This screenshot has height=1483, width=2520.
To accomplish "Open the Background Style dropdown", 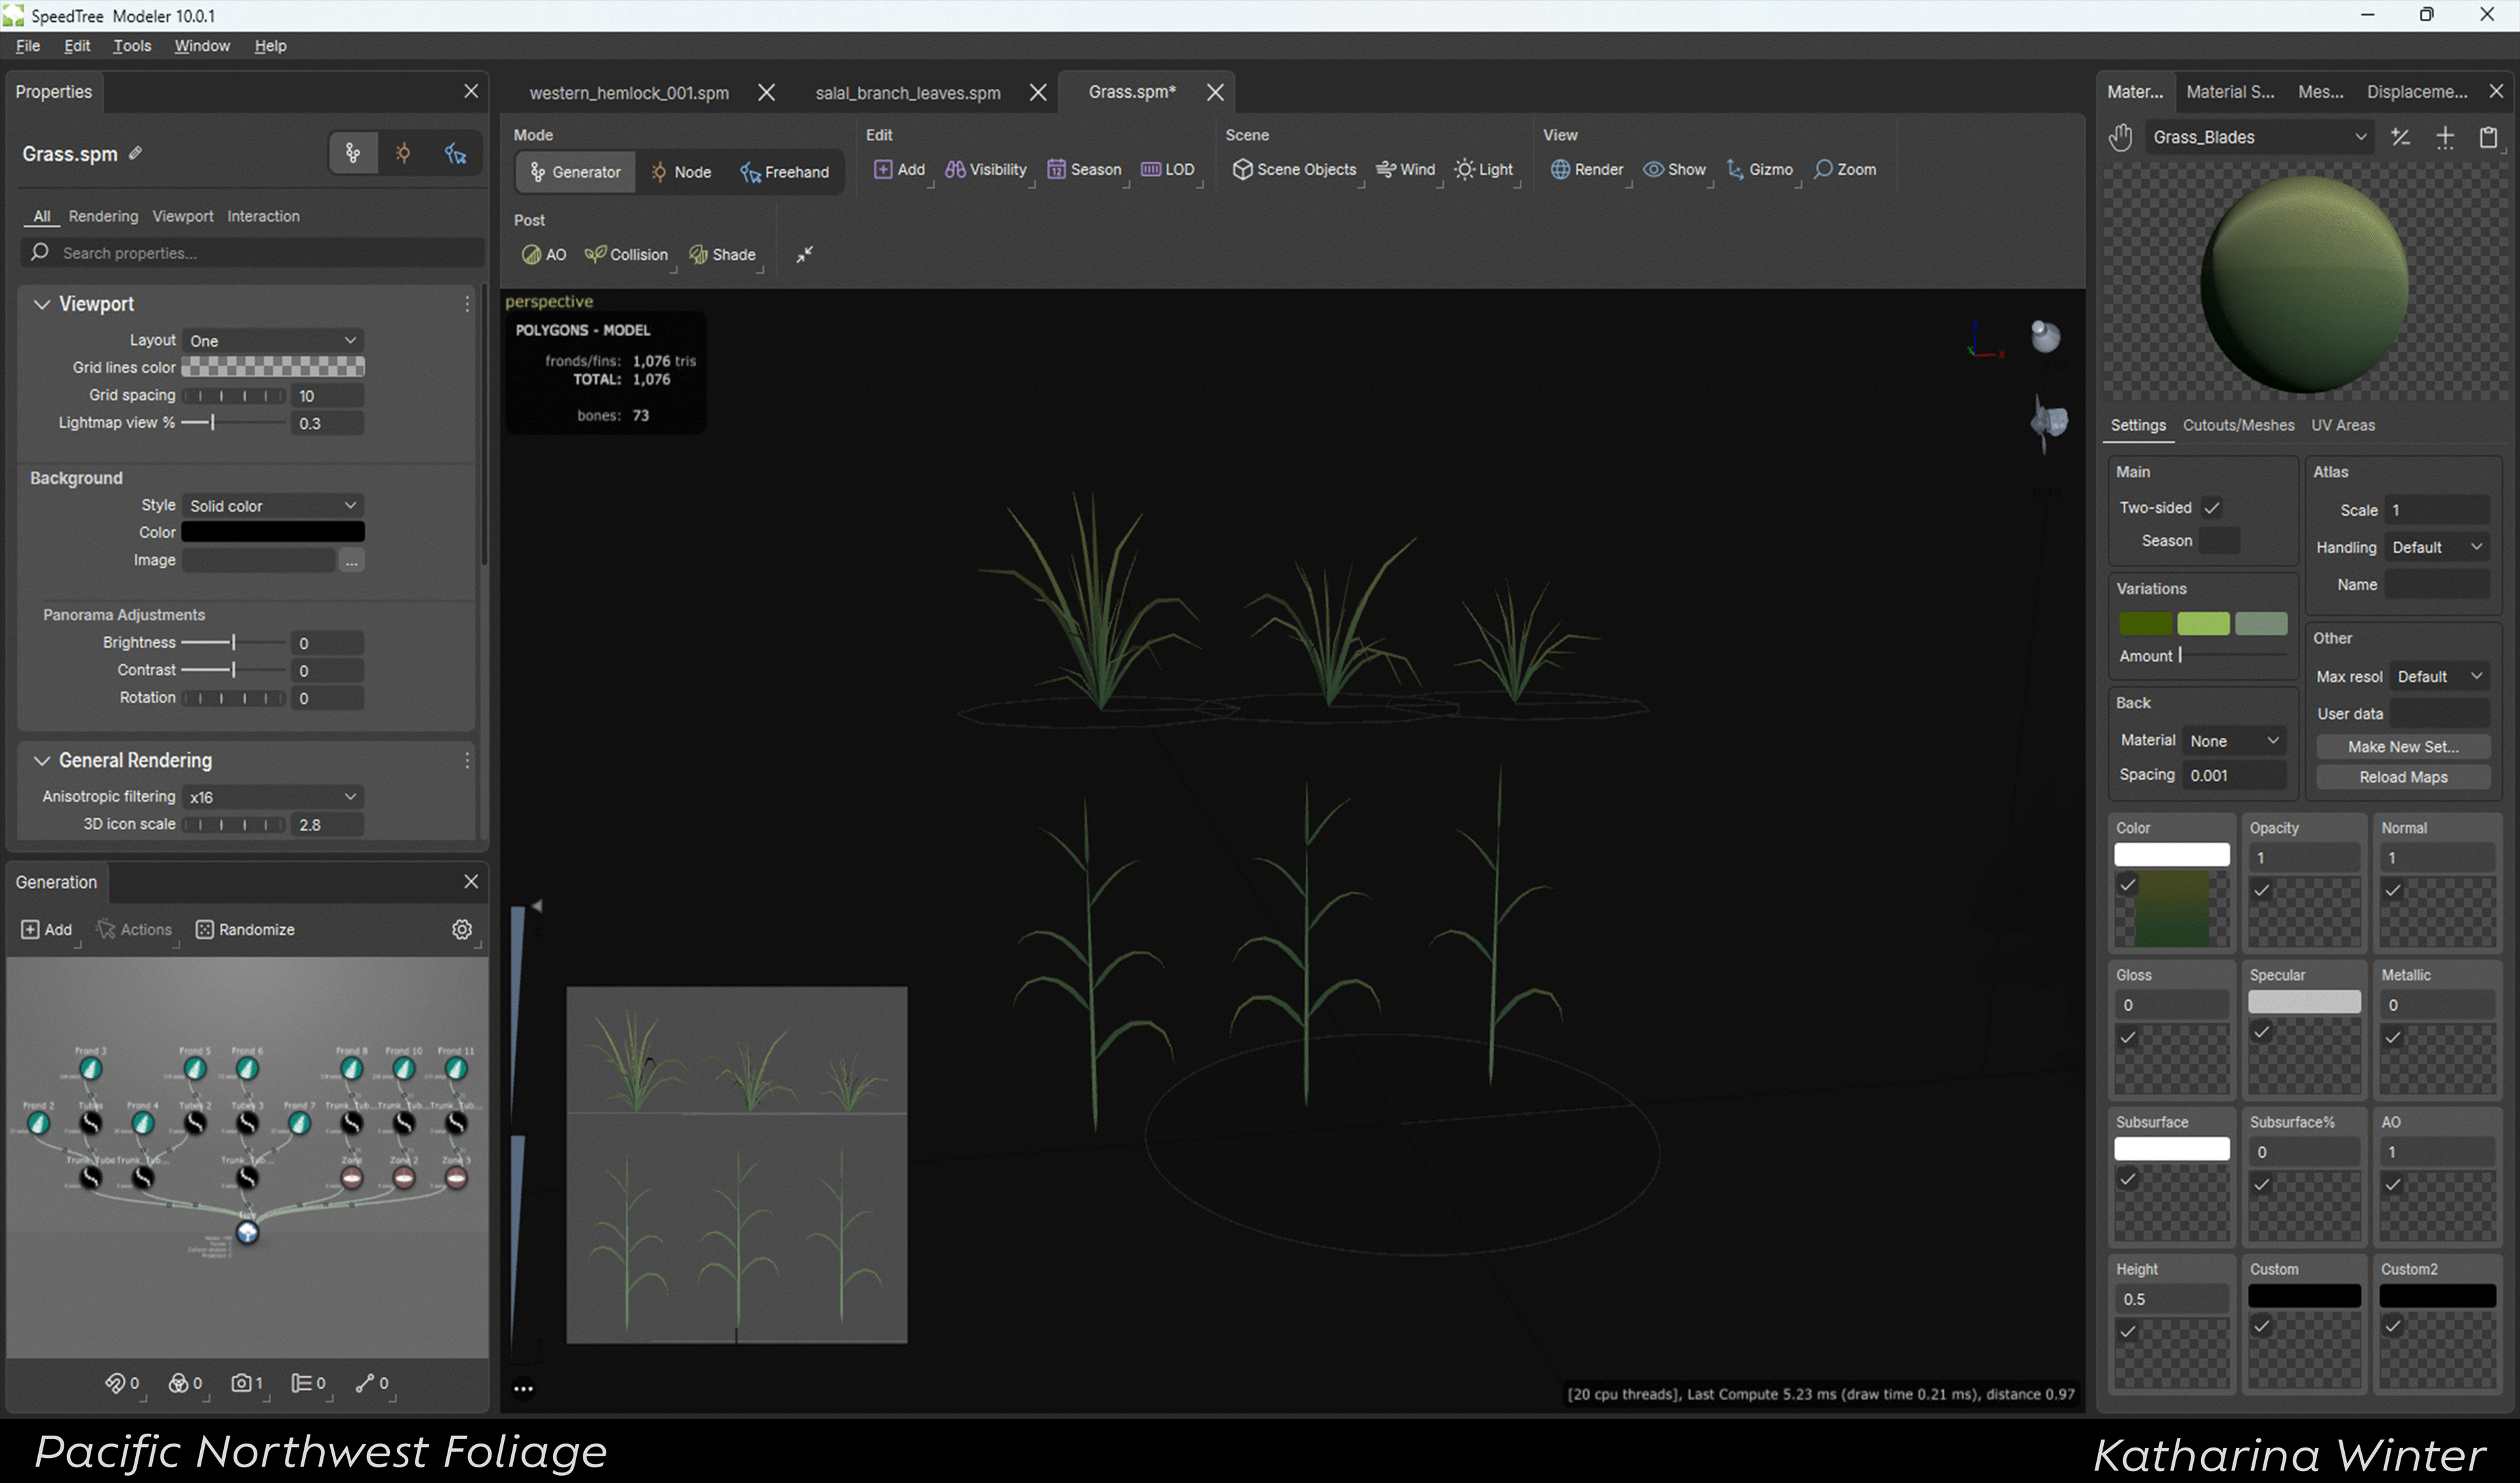I will coord(272,505).
